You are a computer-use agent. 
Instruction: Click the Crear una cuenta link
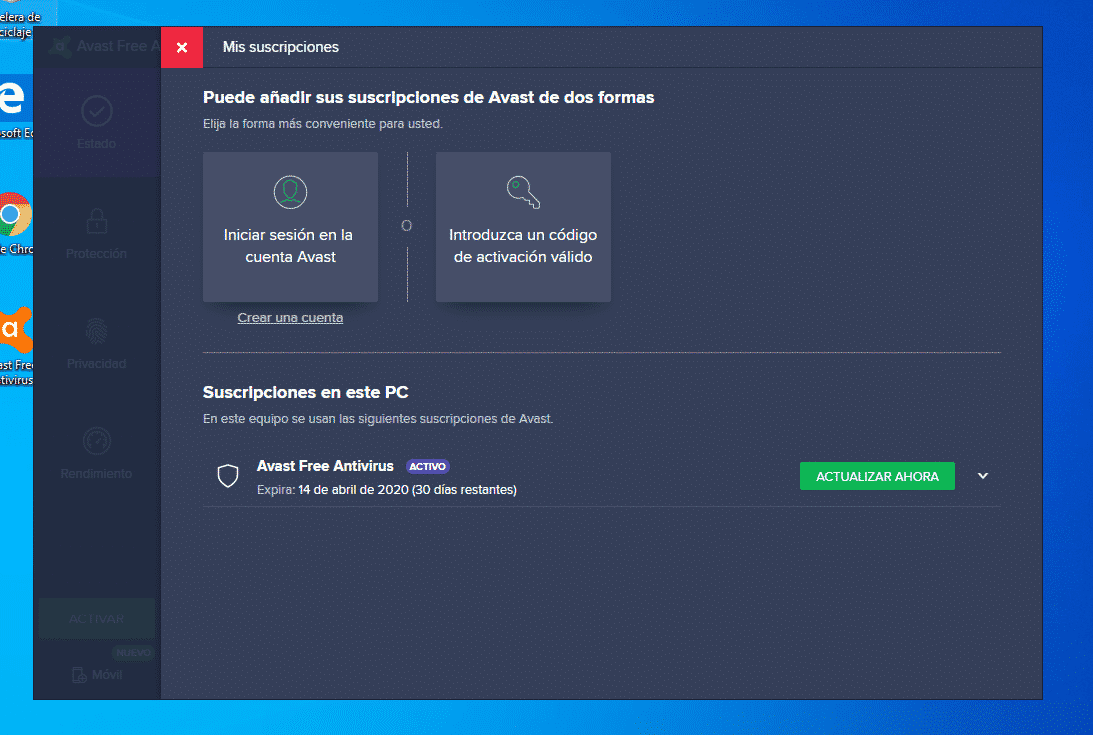[x=290, y=318]
